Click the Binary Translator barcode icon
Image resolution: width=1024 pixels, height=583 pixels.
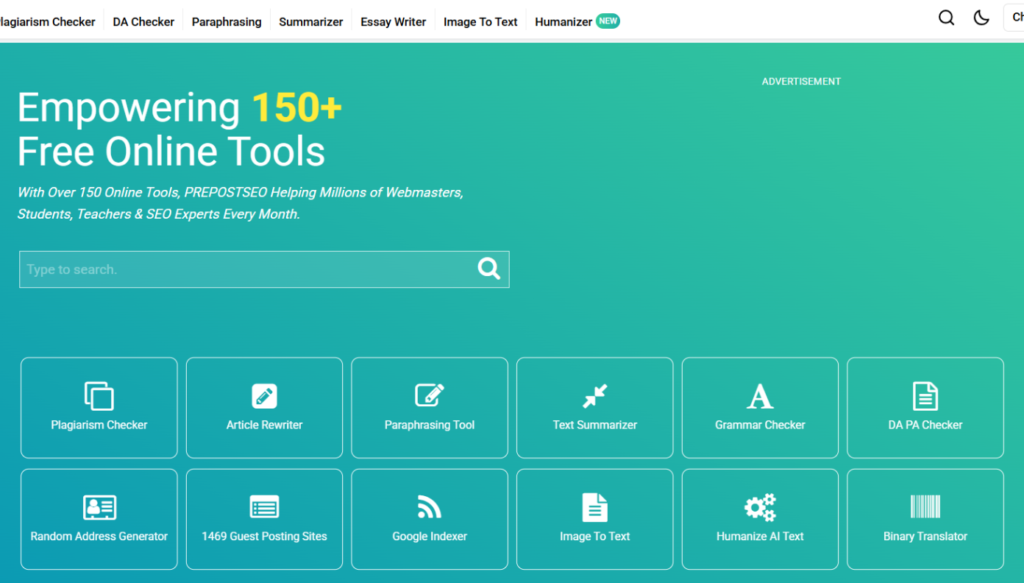pos(925,507)
